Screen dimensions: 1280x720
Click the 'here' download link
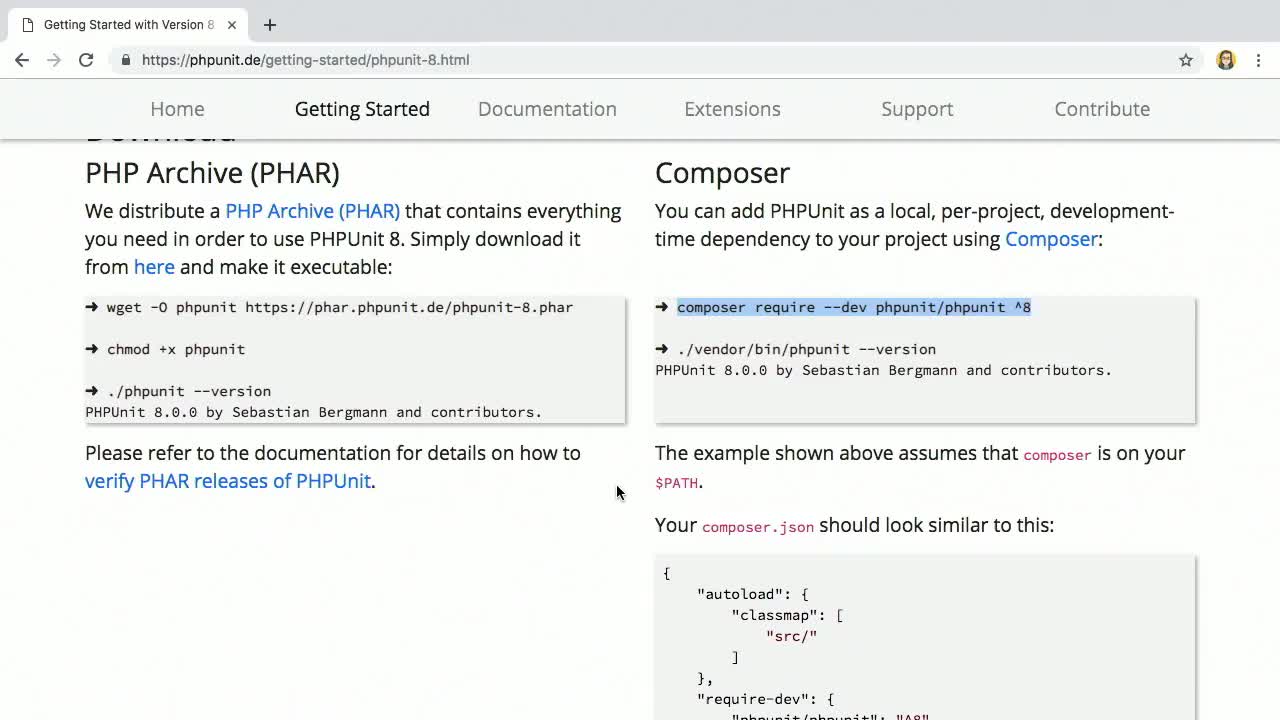coord(154,267)
